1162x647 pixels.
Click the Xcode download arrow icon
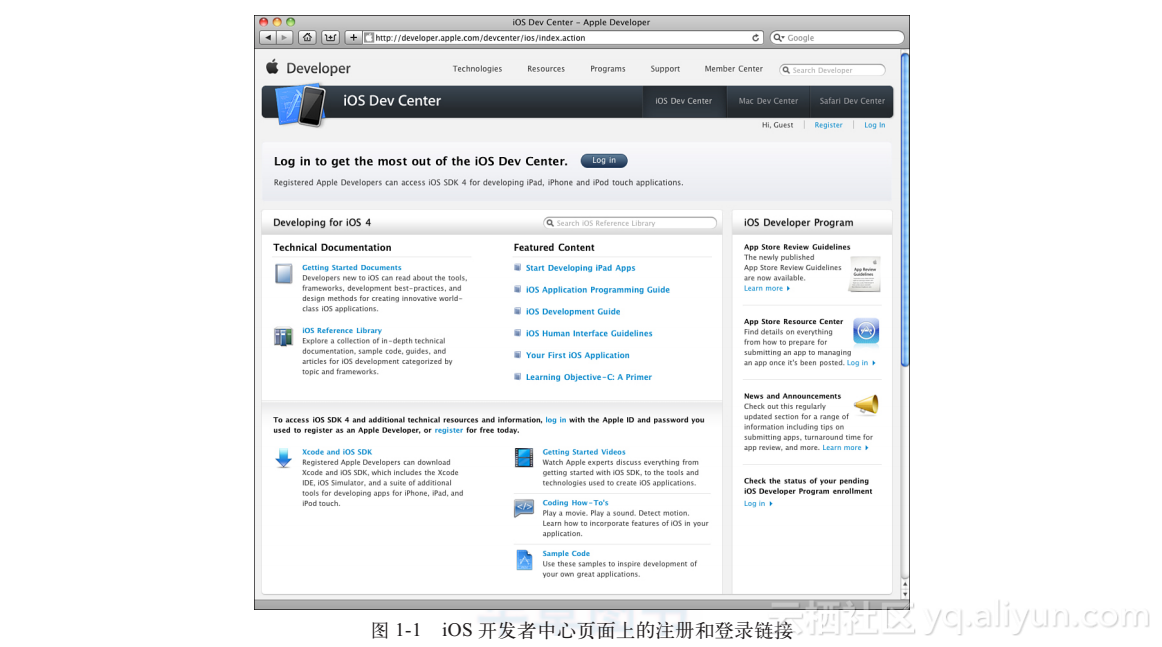pyautogui.click(x=283, y=458)
